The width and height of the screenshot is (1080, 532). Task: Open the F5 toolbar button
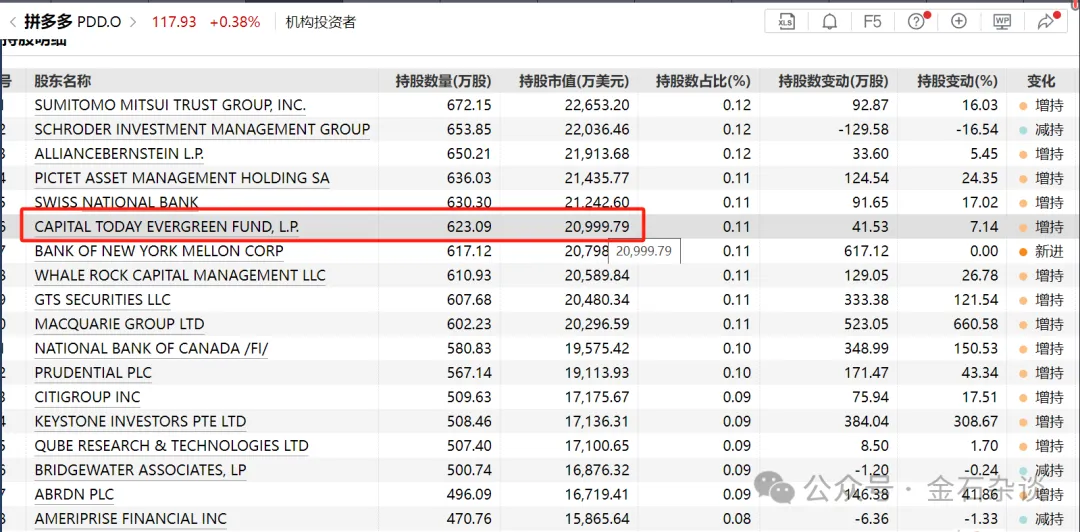(x=872, y=21)
